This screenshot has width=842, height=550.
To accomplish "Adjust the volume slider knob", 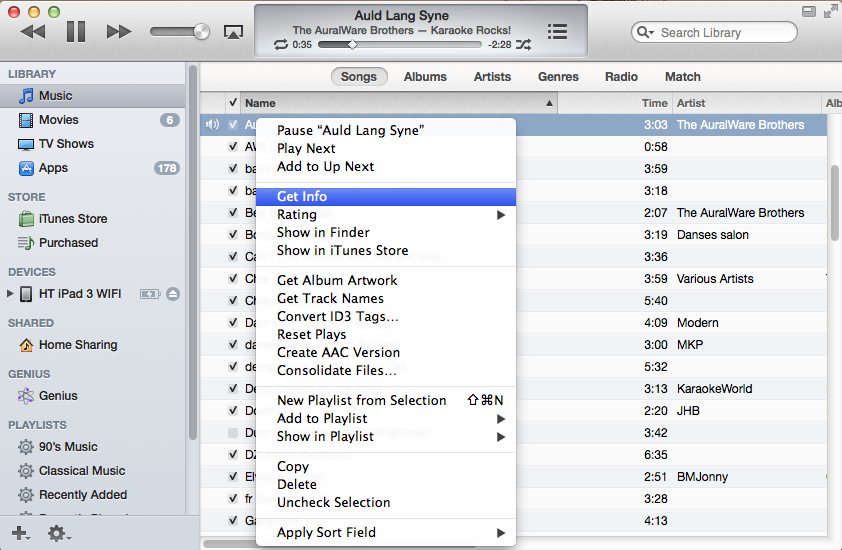I will (201, 32).
